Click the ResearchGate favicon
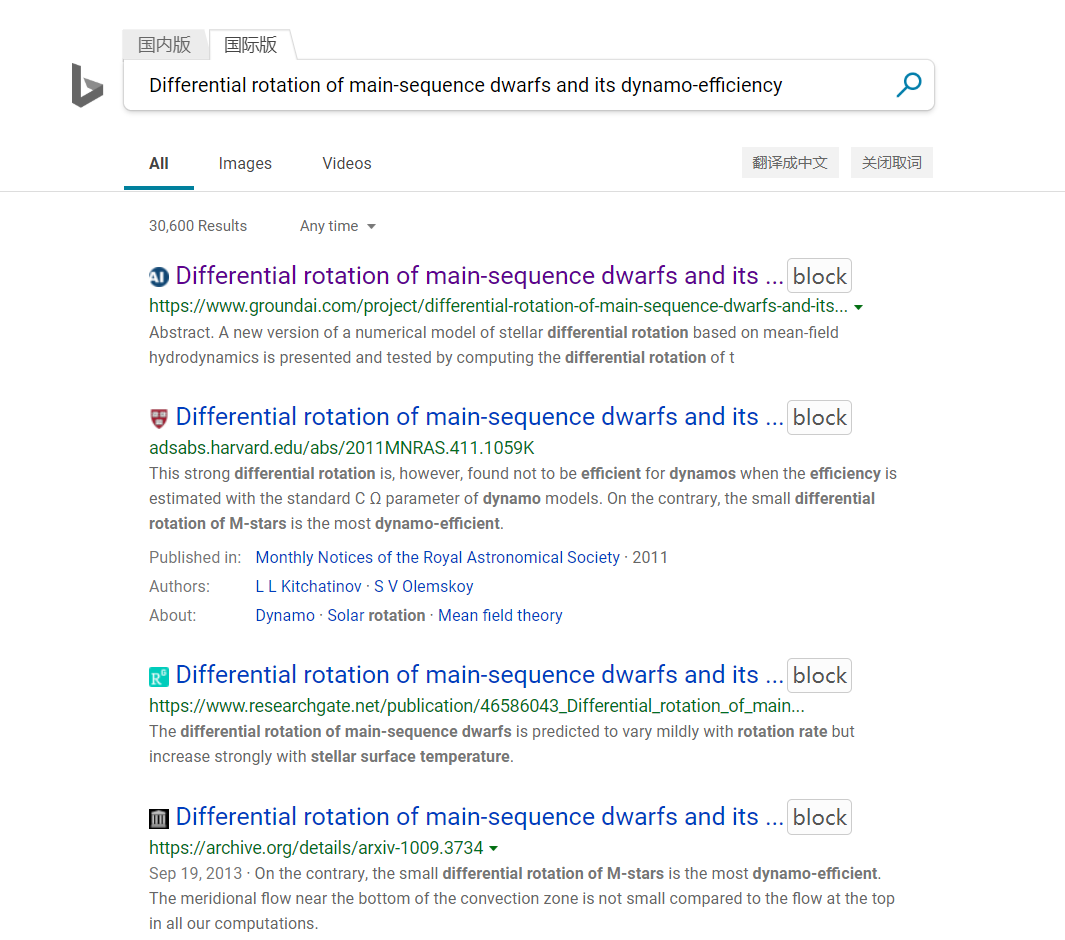The width and height of the screenshot is (1065, 940). pyautogui.click(x=158, y=675)
